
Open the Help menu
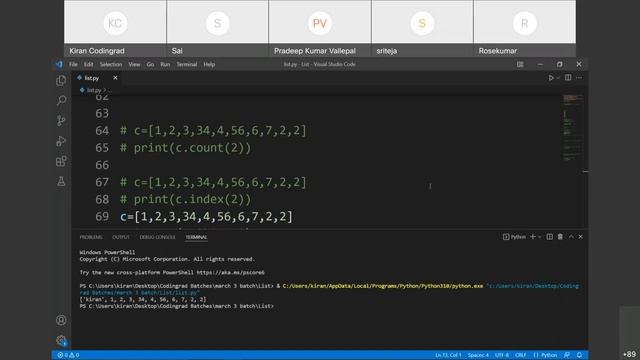click(x=209, y=64)
